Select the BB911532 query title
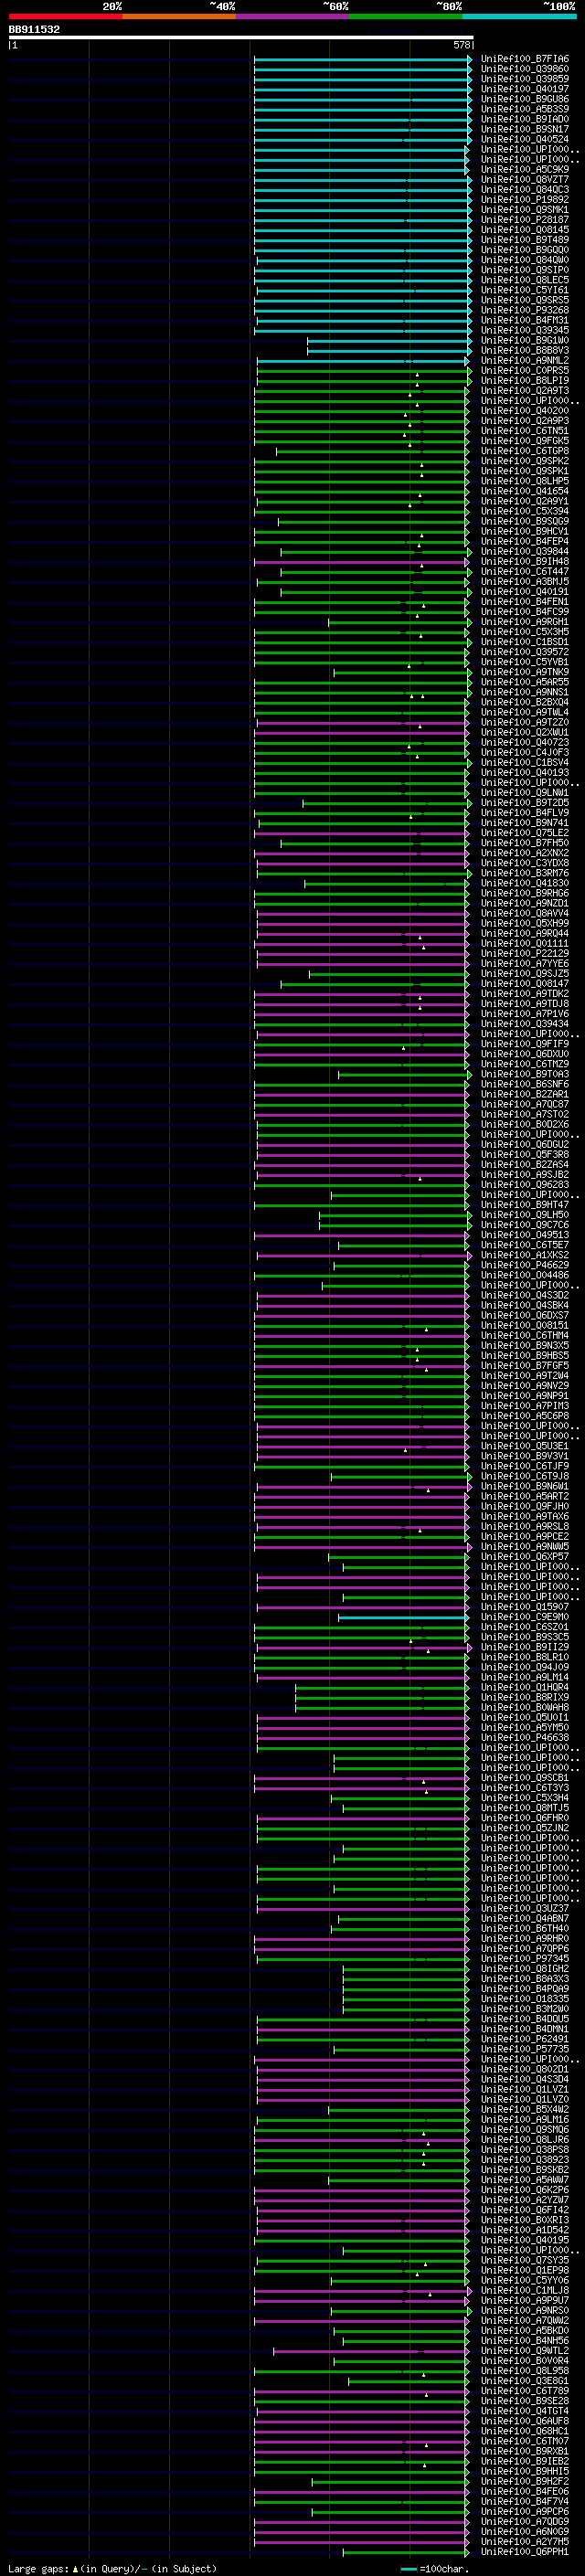585x2576 pixels. [34, 29]
